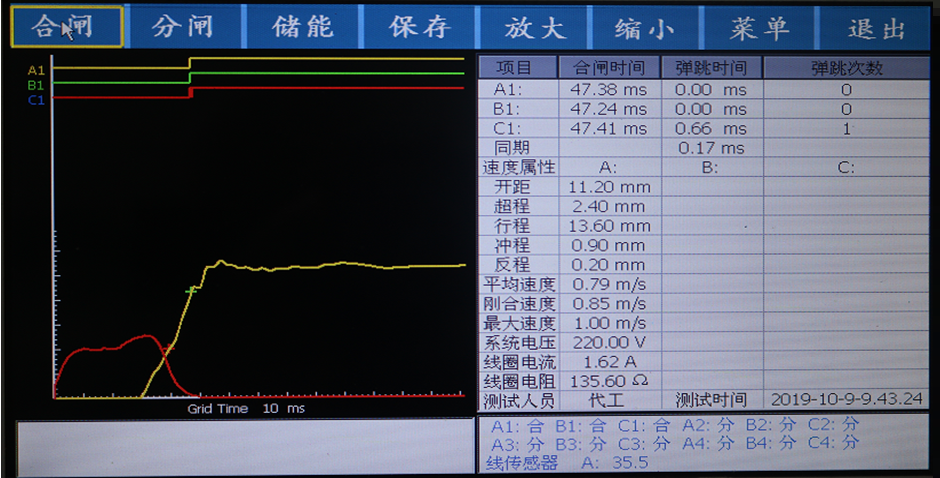Click the 测试人员 field value 代工
The height and width of the screenshot is (478, 940).
click(x=608, y=400)
